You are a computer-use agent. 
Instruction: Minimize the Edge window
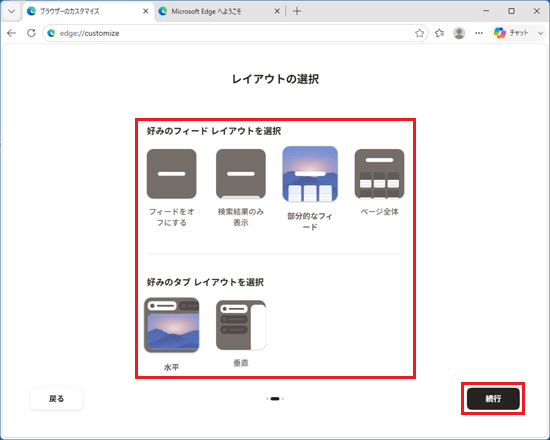click(486, 11)
